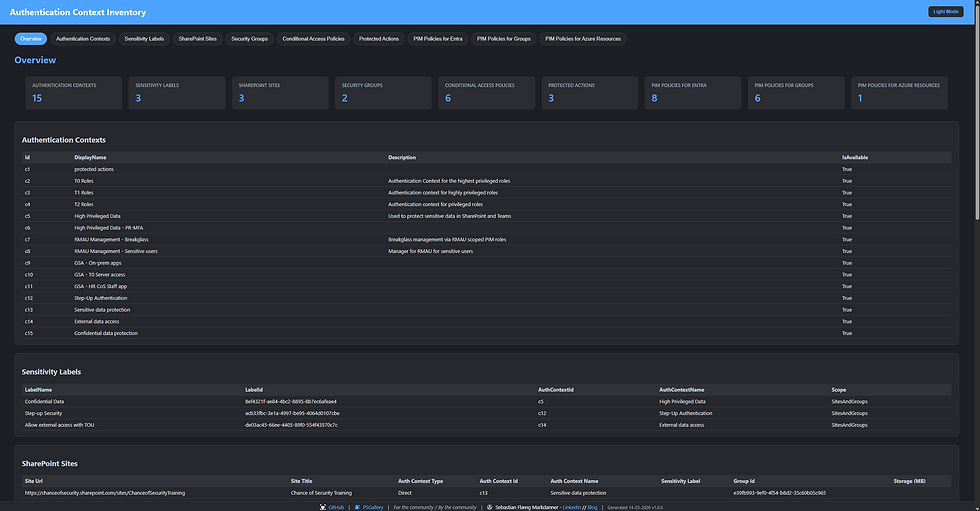This screenshot has width=980, height=511.
Task: Click the Sensitivity Label column header
Action: click(x=681, y=482)
